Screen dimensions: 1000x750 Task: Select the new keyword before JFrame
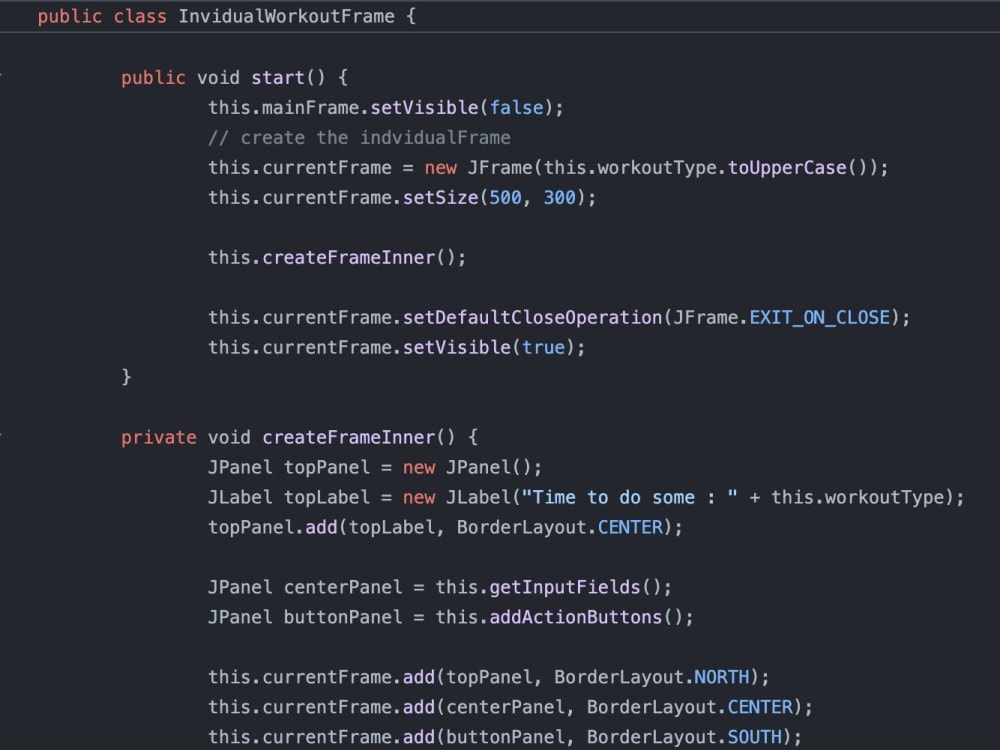[441, 167]
